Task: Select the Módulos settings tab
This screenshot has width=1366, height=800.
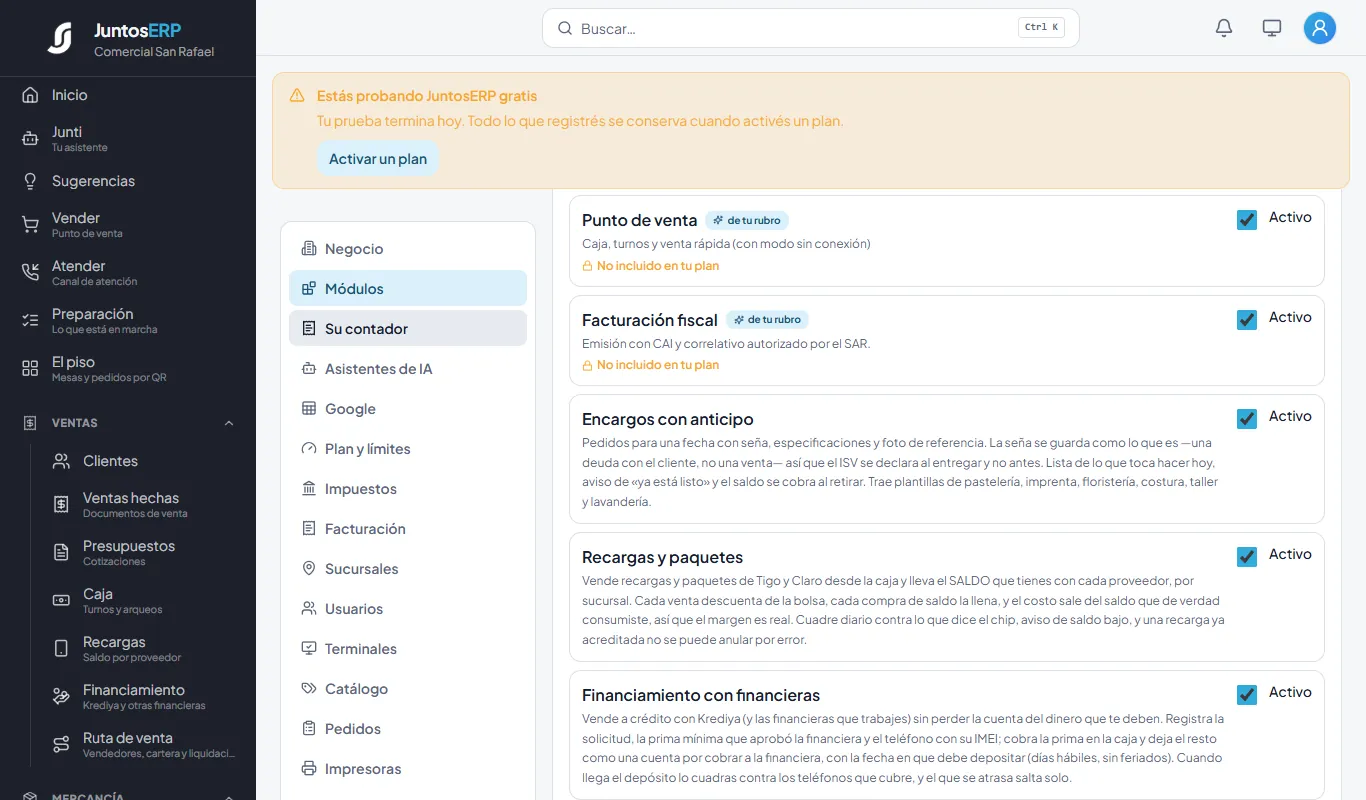Action: tap(408, 289)
